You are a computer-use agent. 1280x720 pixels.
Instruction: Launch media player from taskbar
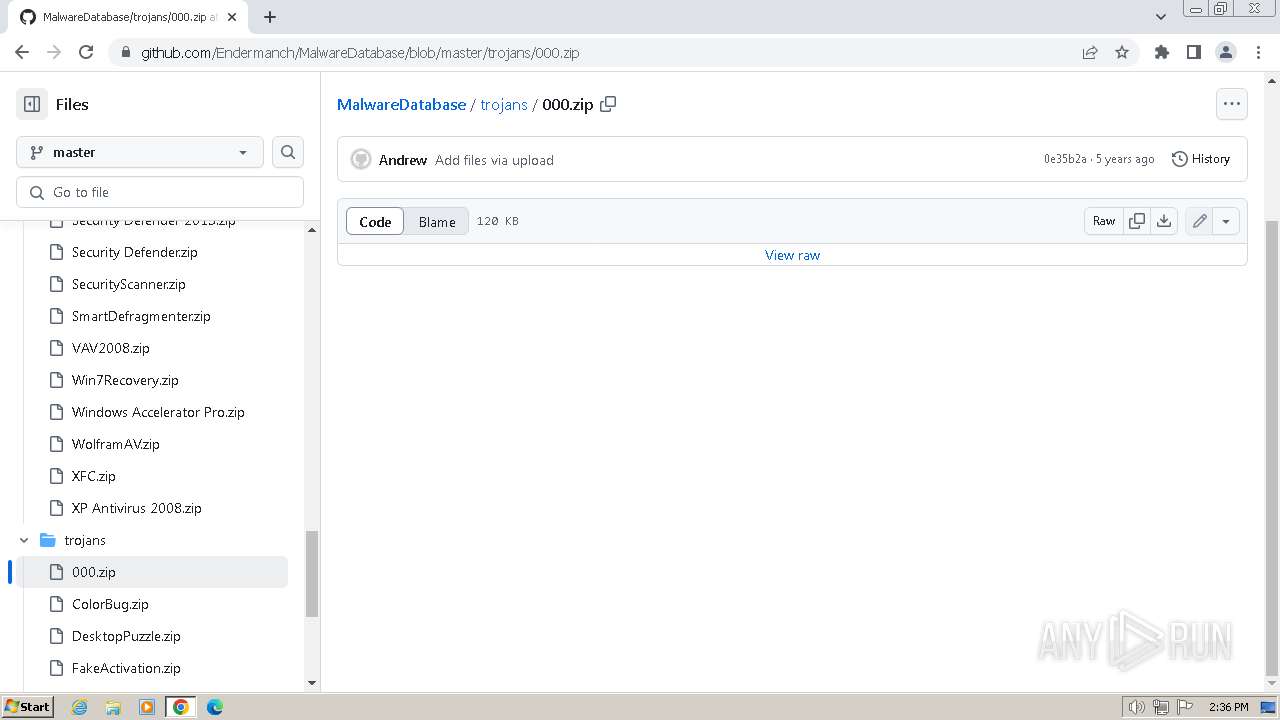[147, 707]
